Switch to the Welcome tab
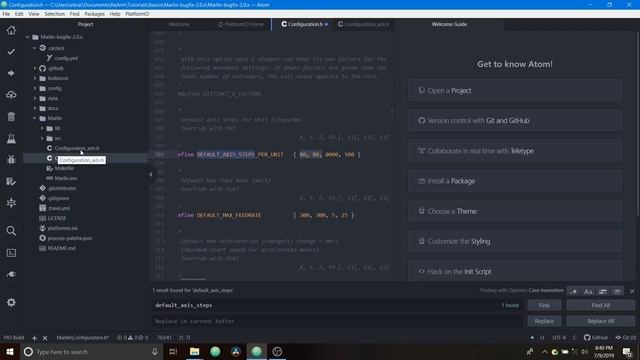Screen dimensions: 640x360 pyautogui.click(x=179, y=24)
